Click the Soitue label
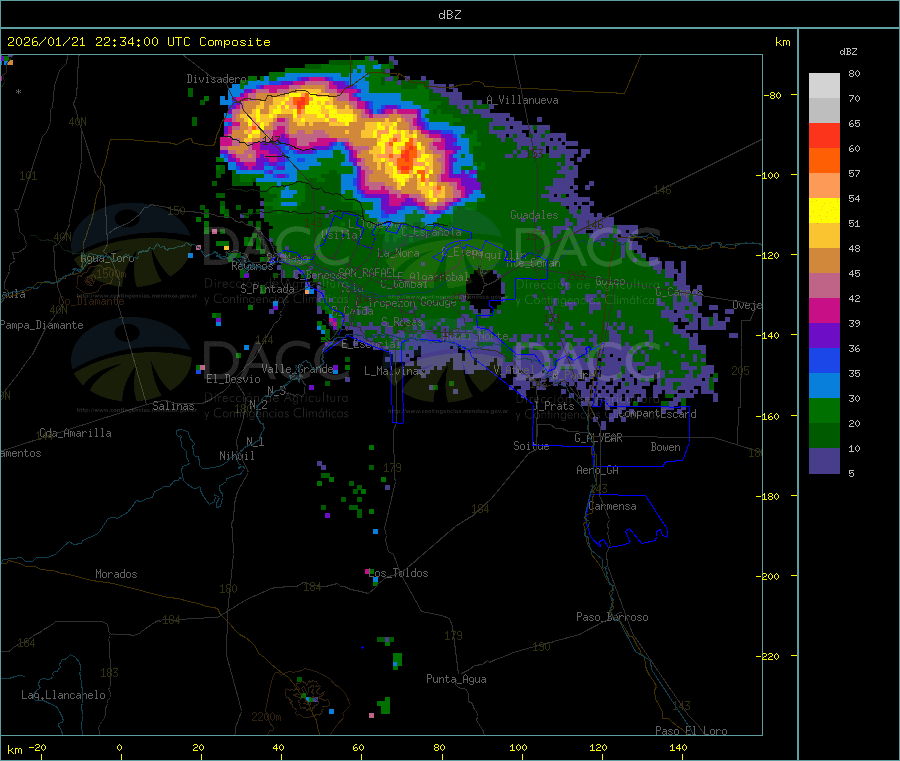Screen dimensions: 900x761 click(531, 446)
